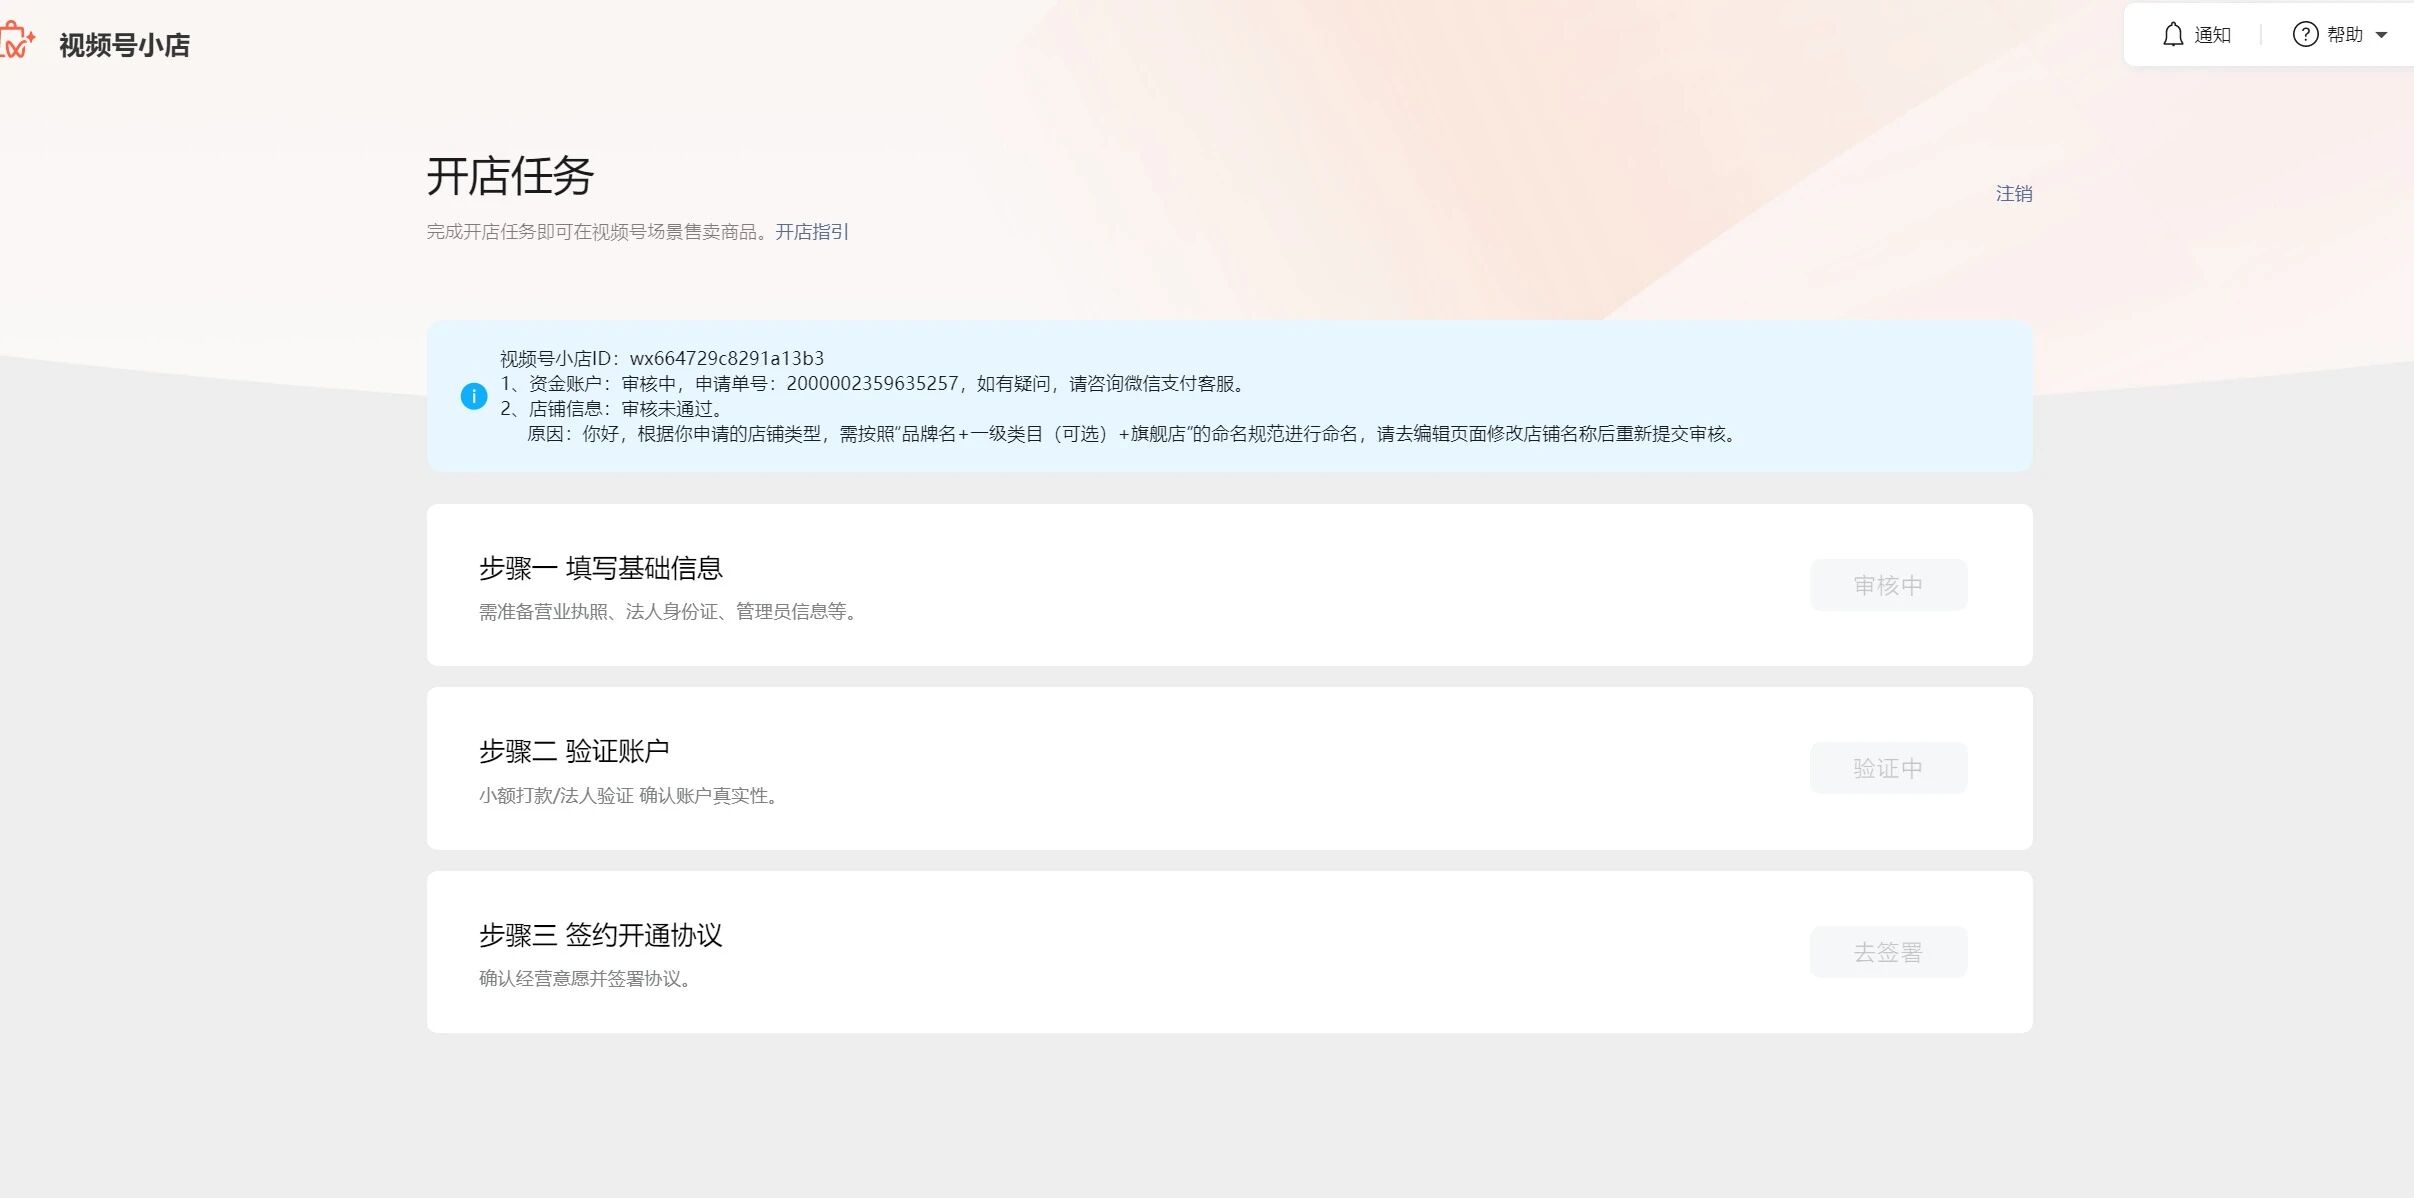The width and height of the screenshot is (2414, 1198).
Task: Select the 步骤二 验证账户 heading
Action: (573, 751)
